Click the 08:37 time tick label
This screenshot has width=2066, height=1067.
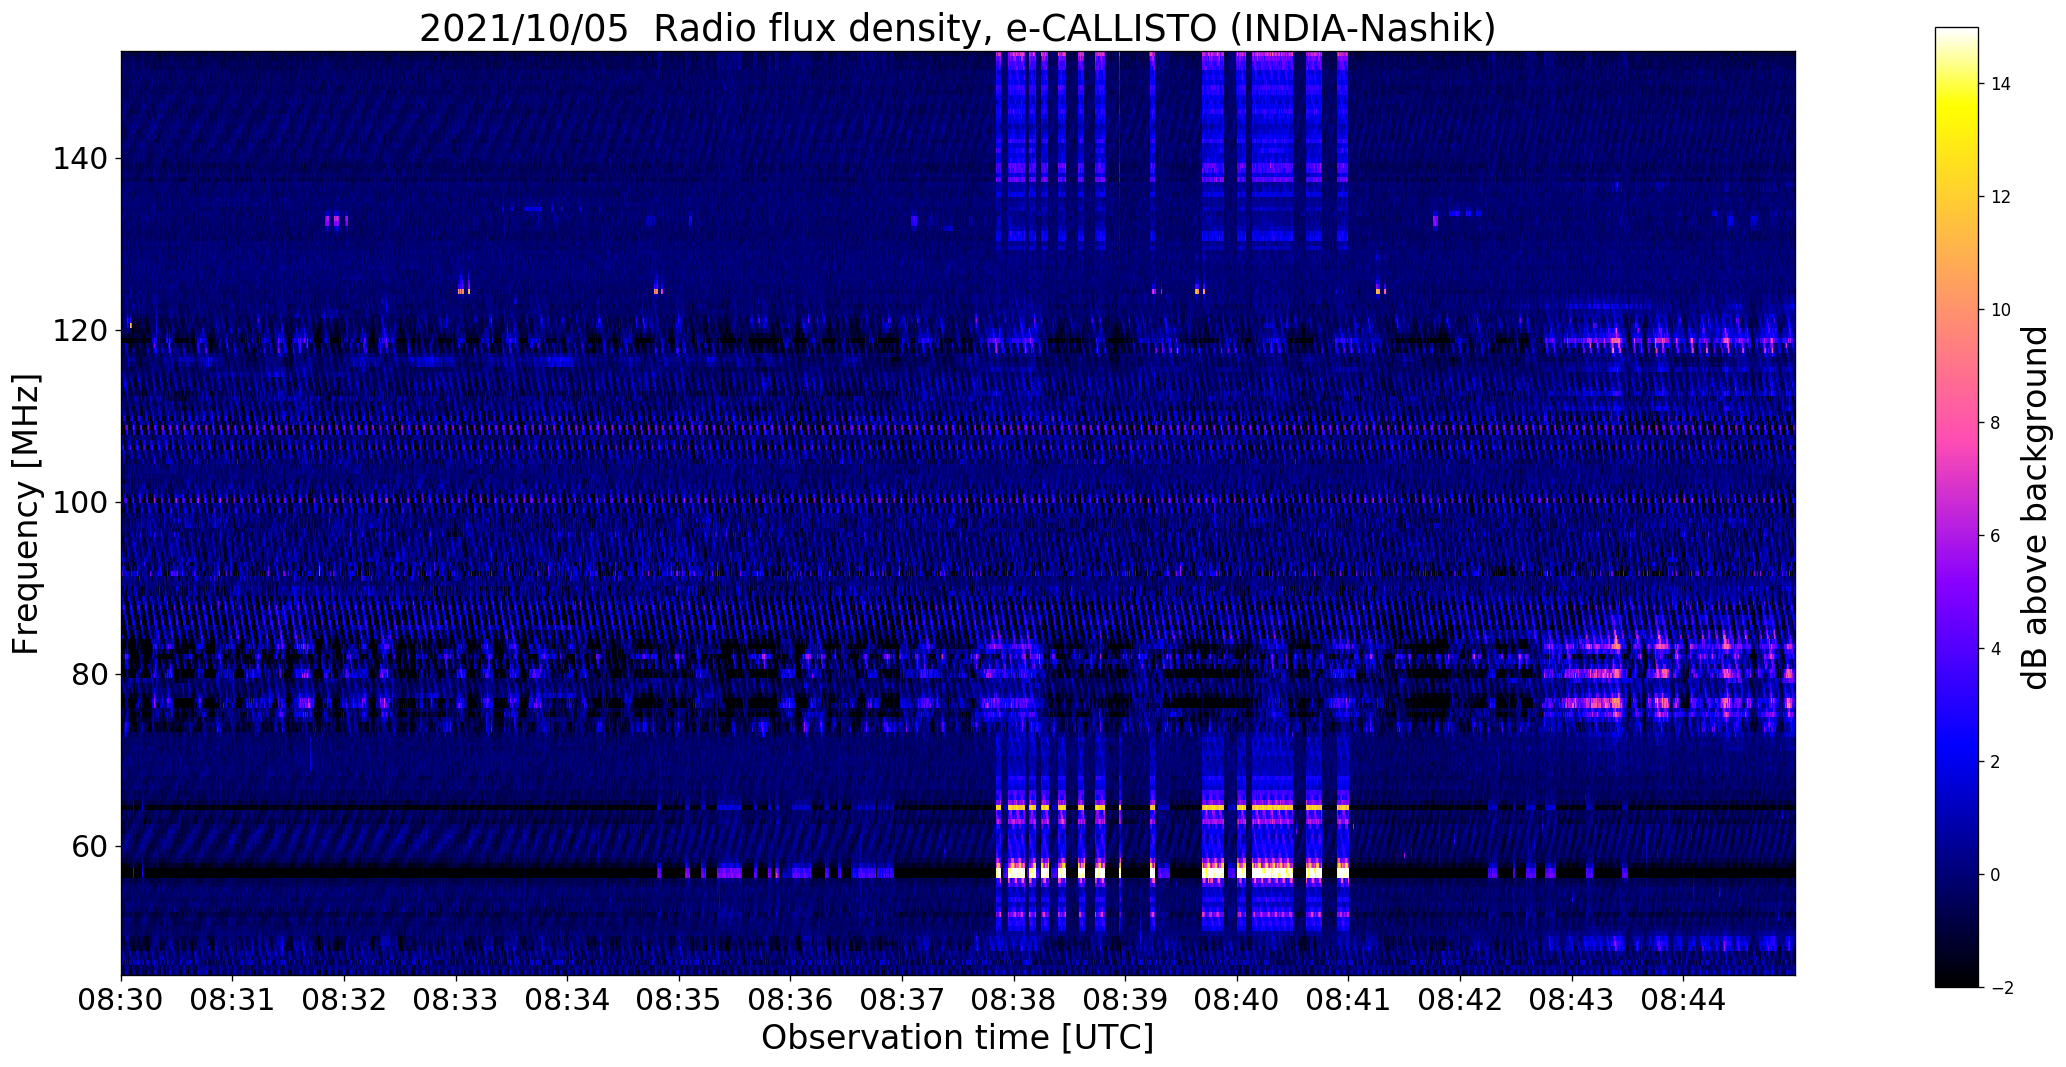click(x=902, y=1000)
